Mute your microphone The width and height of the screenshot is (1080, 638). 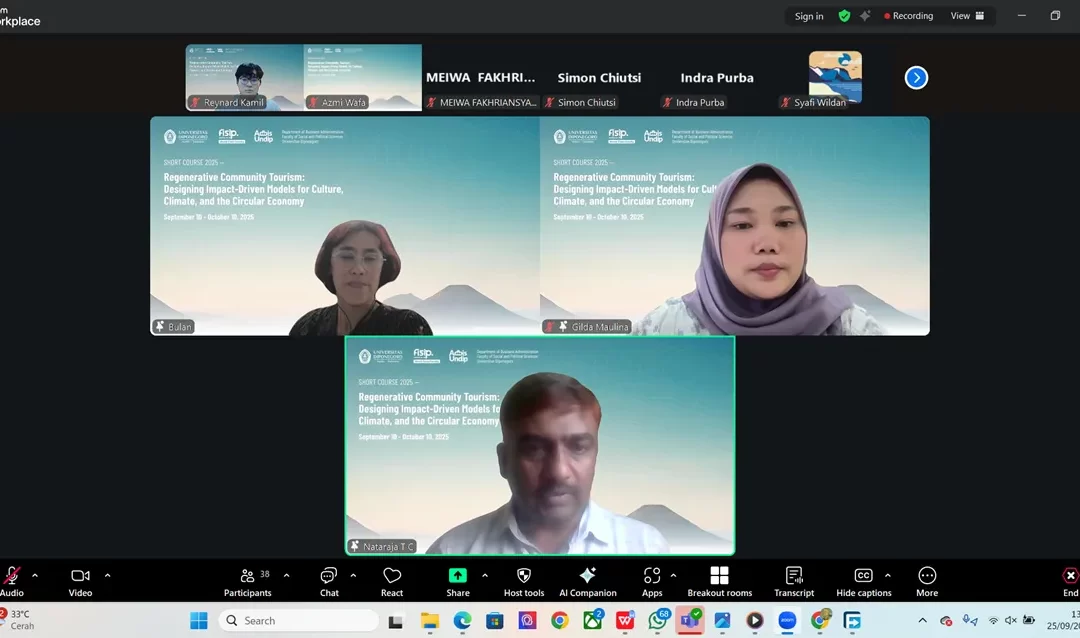(10, 578)
